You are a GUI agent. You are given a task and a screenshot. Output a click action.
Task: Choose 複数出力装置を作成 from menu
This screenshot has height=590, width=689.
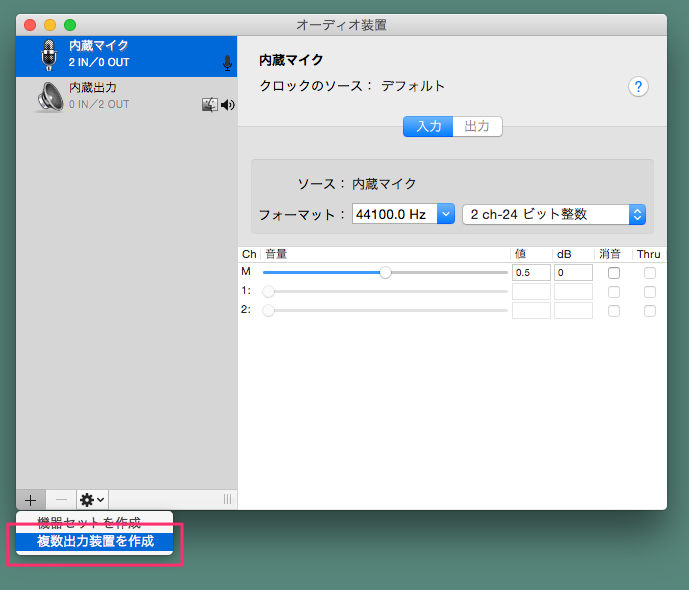click(x=94, y=541)
